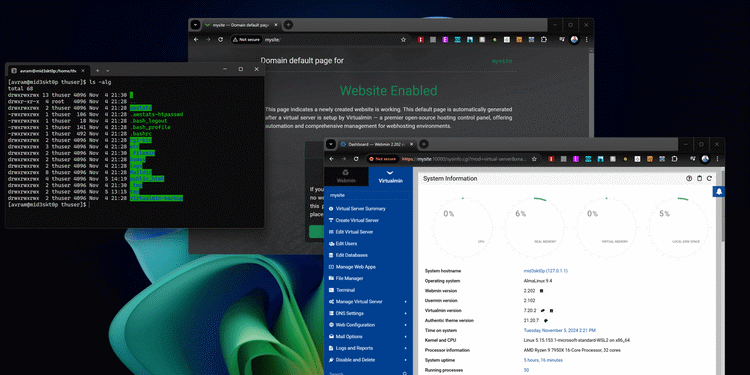
Task: Expand Disable and Delete submenu
Action: point(368,360)
